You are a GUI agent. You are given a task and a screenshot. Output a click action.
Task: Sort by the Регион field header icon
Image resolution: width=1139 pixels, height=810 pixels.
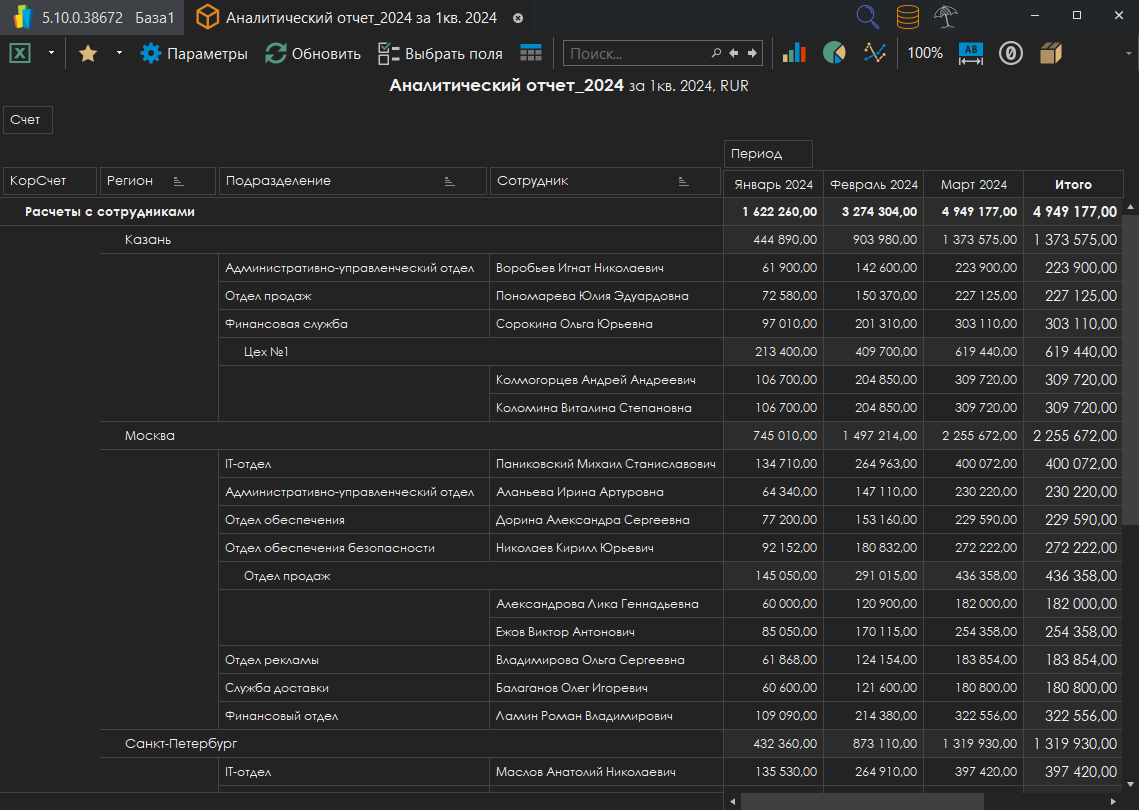pos(179,181)
